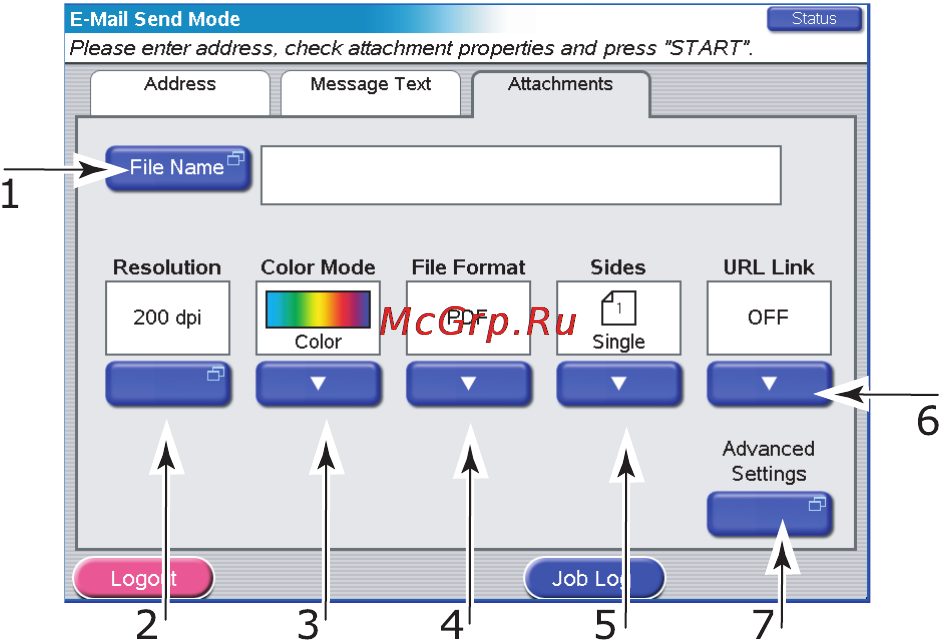Click the Resolution label
Viewport: 944px width, 640px height.
coord(167,267)
